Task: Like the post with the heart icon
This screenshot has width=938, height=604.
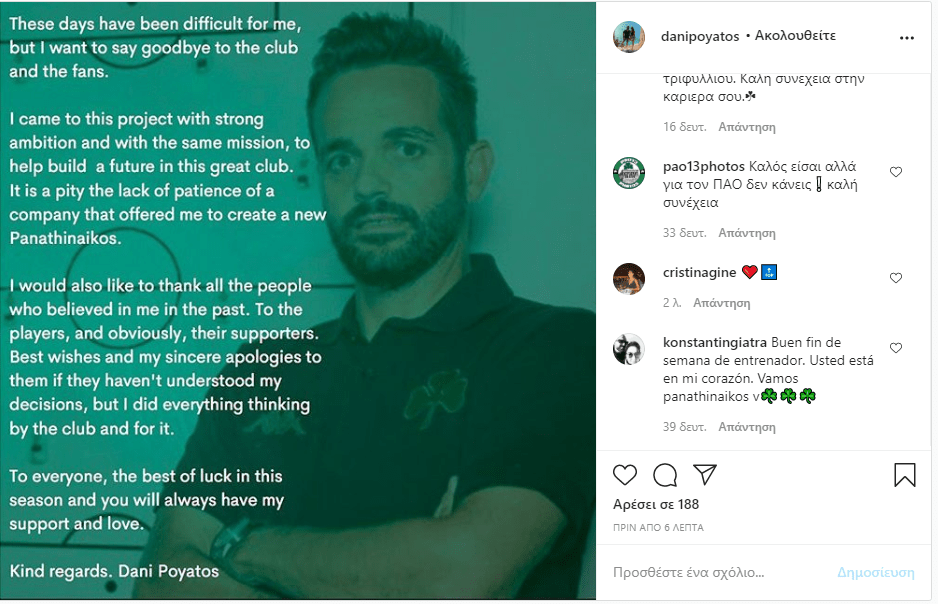Action: [x=625, y=474]
